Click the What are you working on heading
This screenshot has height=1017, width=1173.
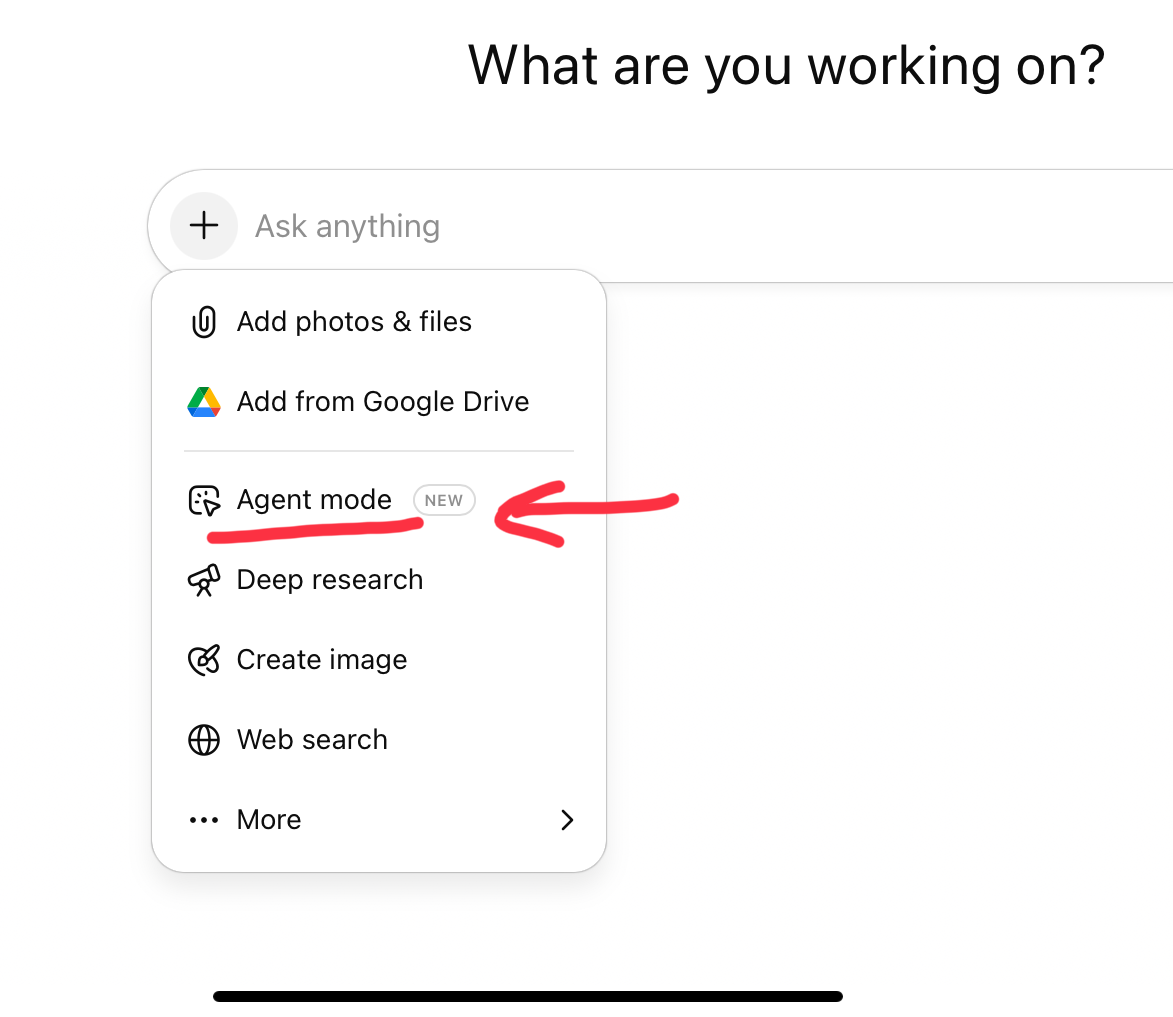click(786, 66)
